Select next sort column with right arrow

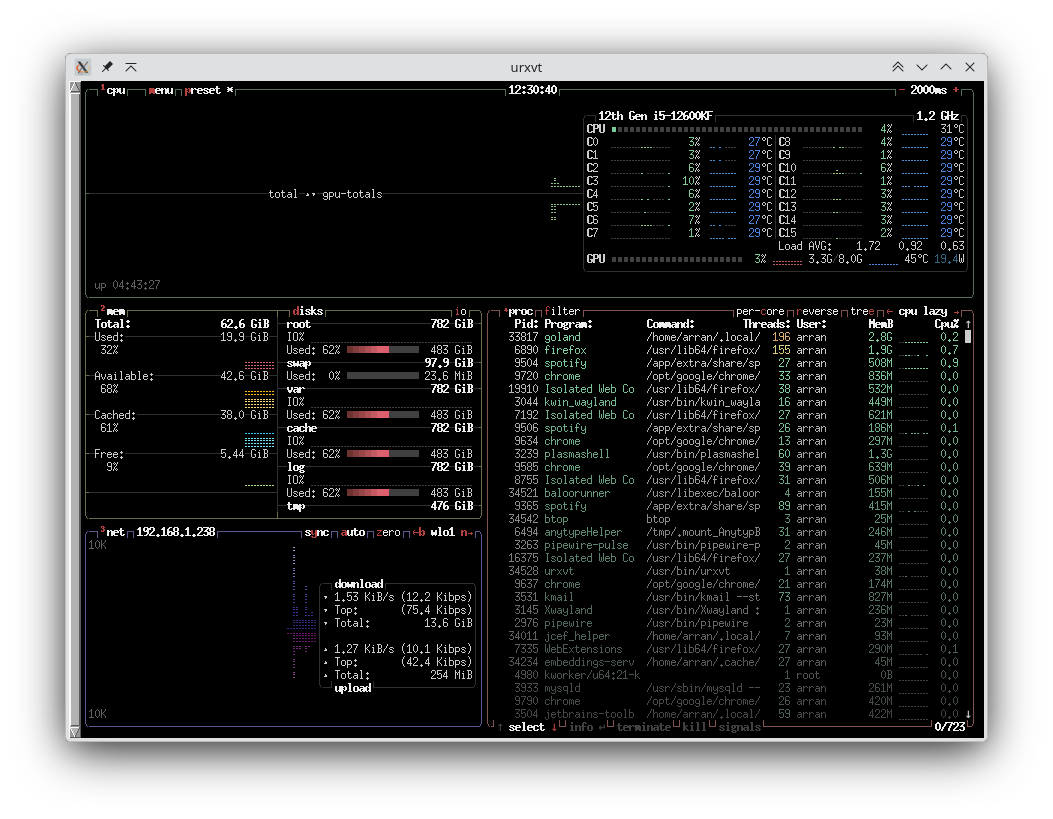956,311
